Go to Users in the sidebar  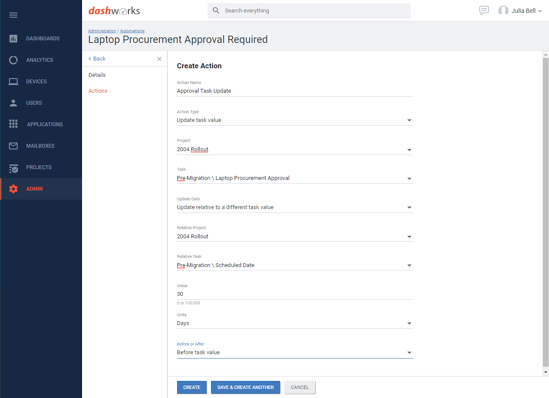pos(34,103)
